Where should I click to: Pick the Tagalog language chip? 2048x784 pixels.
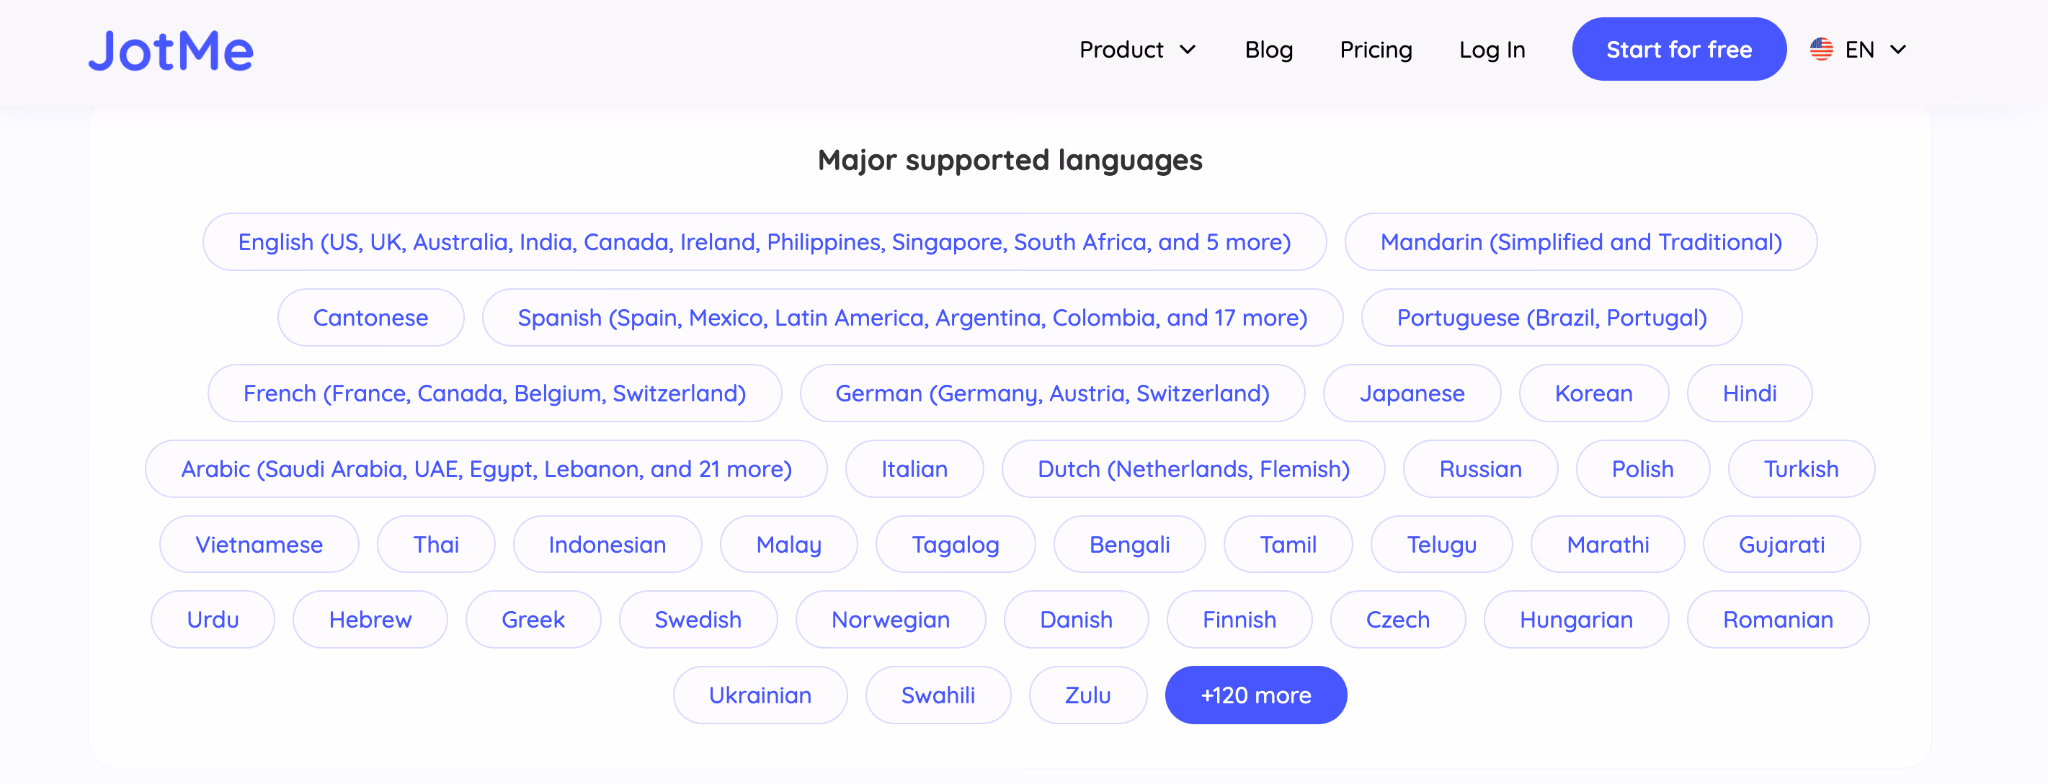coord(956,544)
